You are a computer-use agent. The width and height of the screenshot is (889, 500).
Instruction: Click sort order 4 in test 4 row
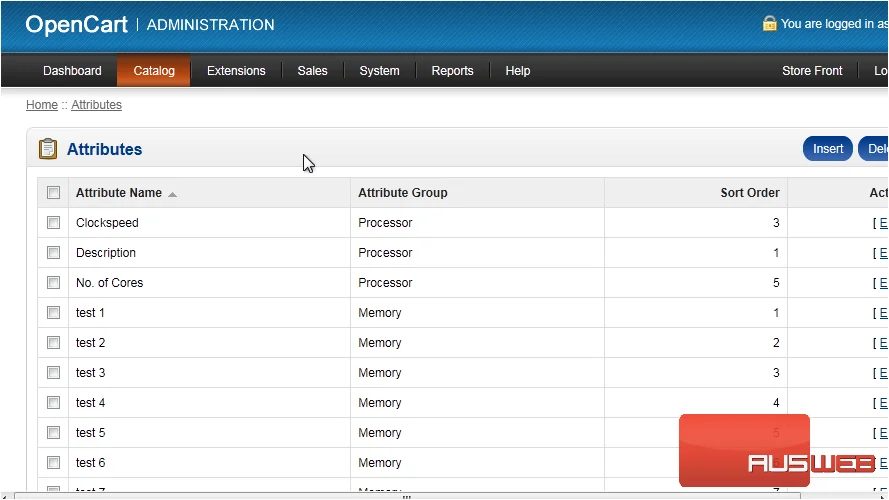coord(776,403)
